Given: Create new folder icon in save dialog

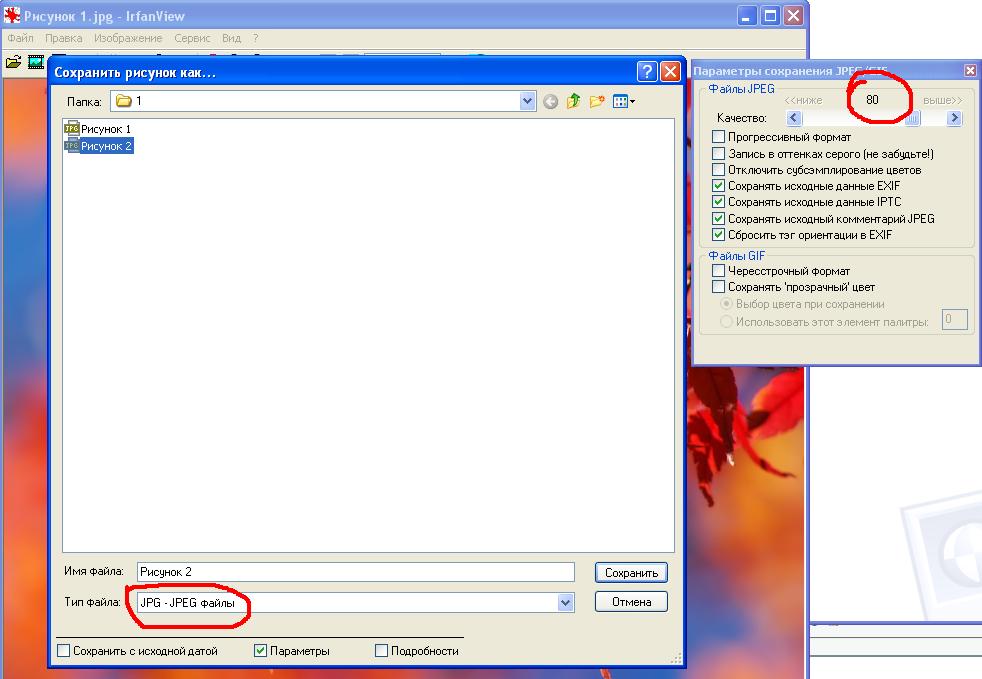Looking at the screenshot, I should (x=597, y=101).
